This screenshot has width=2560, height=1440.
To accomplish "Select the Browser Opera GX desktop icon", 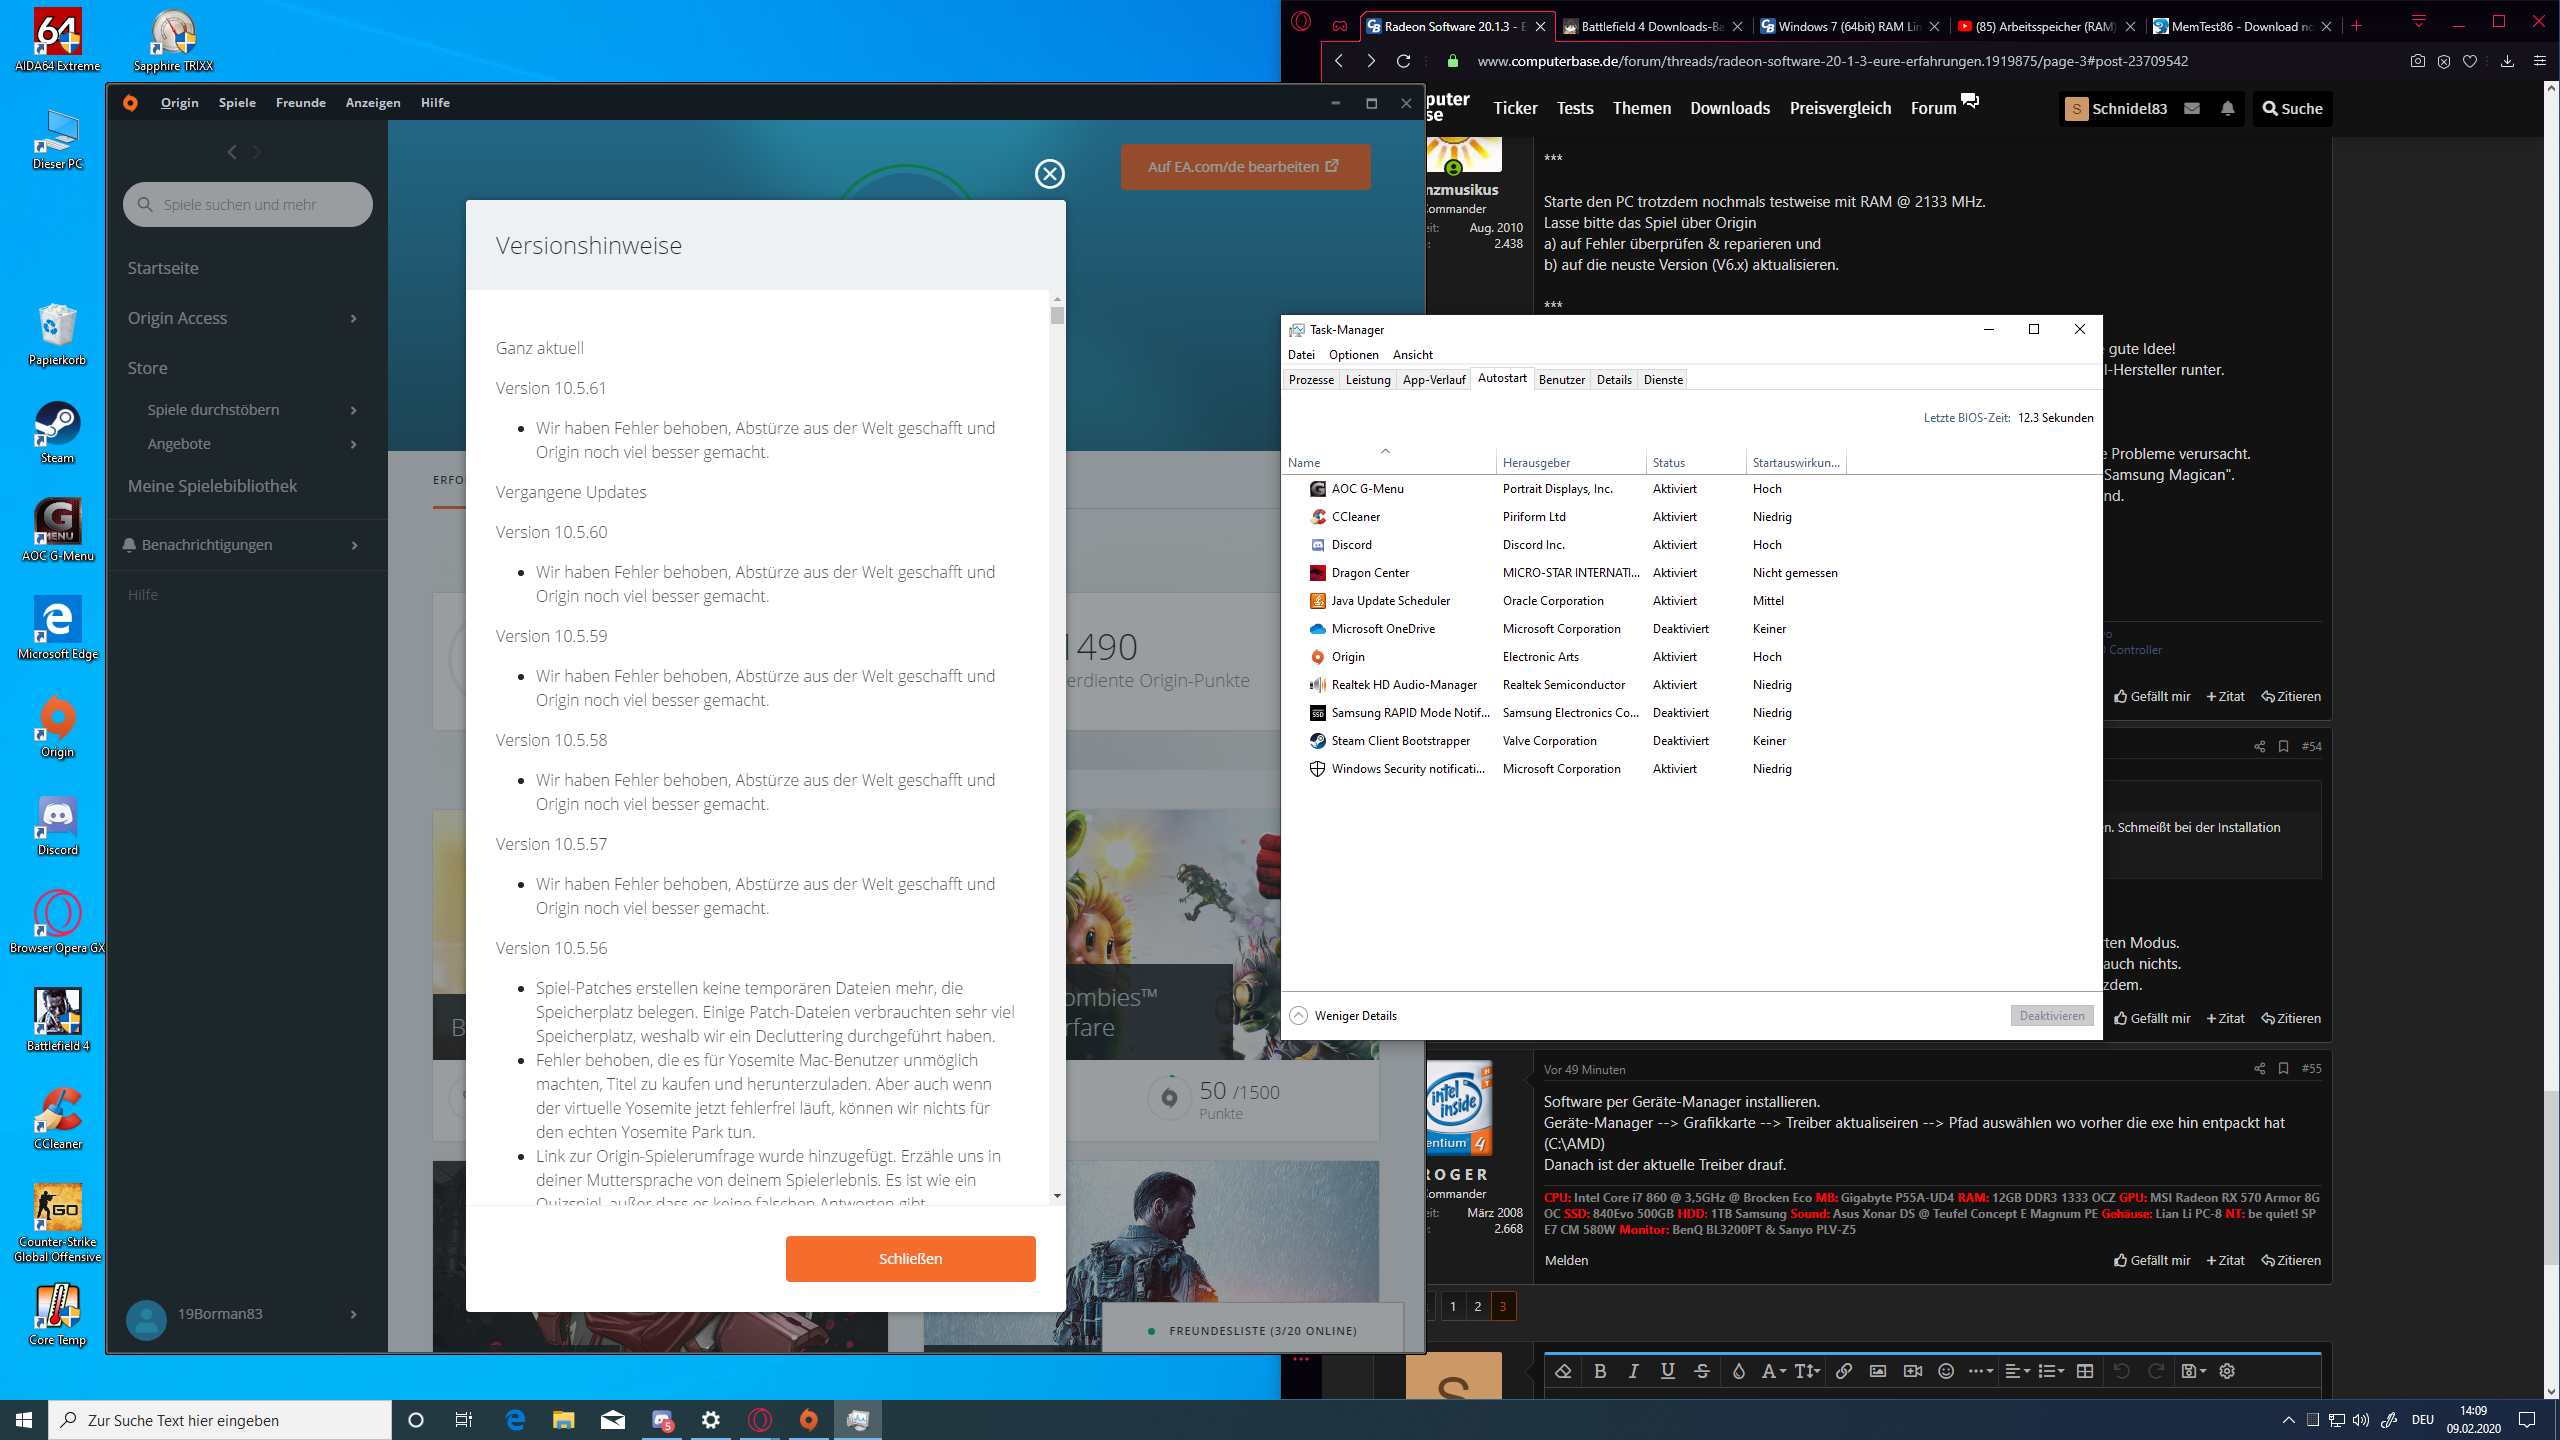I will pyautogui.click(x=57, y=922).
